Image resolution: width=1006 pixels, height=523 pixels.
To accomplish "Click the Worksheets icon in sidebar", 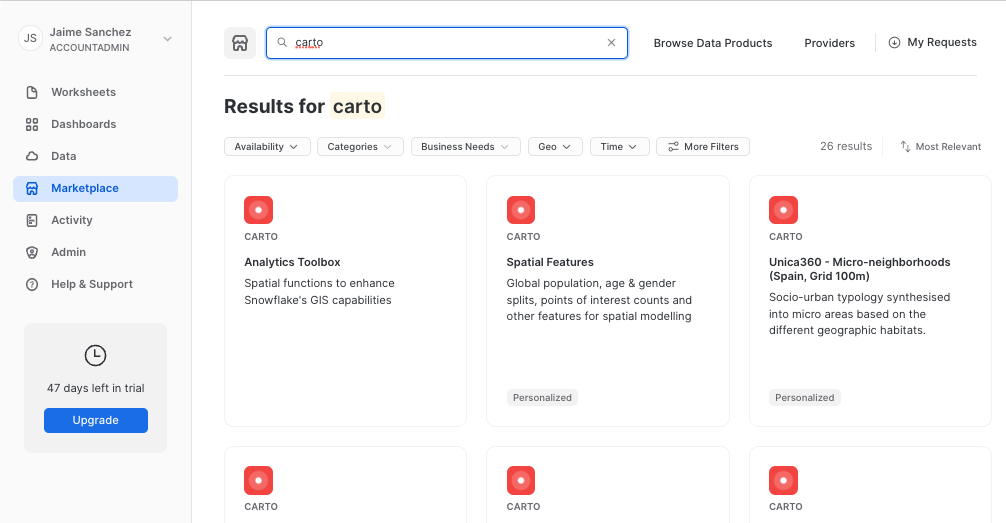I will 32,92.
